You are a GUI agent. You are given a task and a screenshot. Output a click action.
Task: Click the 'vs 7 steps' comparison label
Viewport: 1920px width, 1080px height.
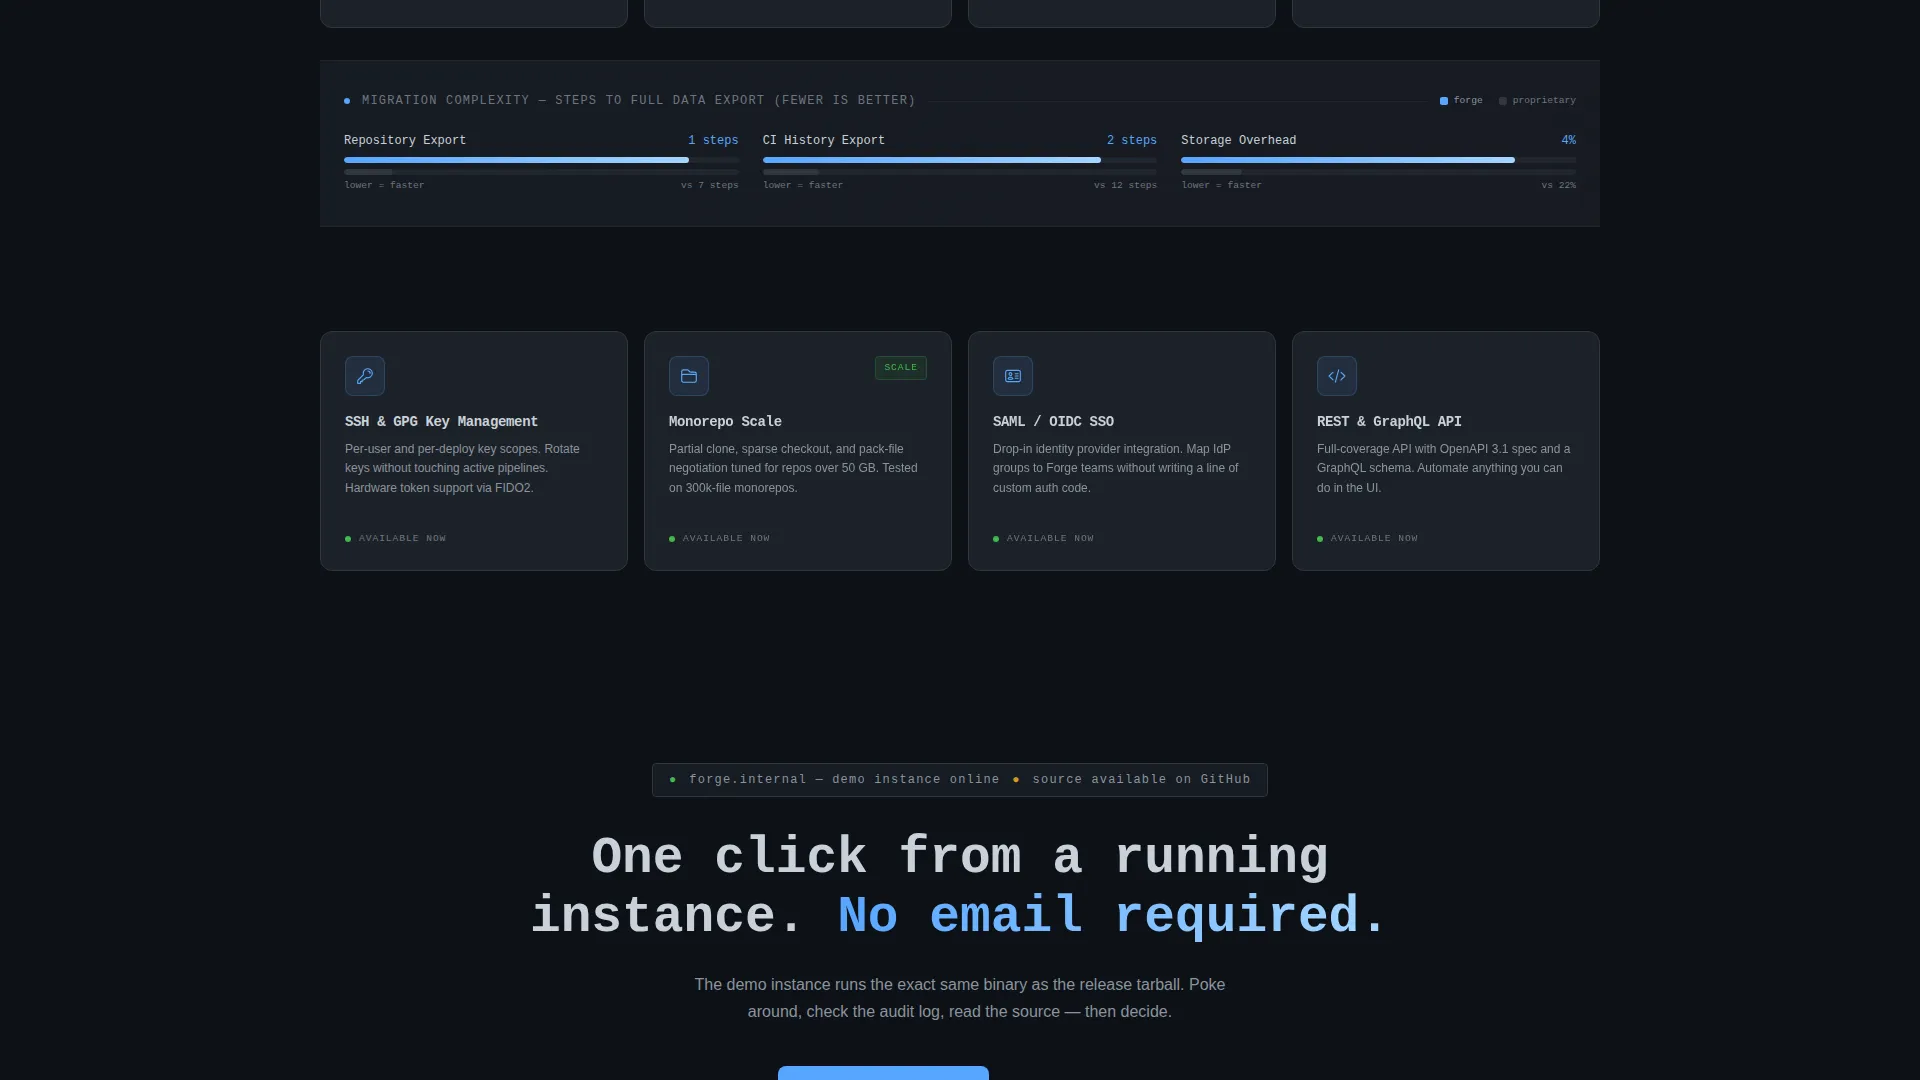point(710,186)
